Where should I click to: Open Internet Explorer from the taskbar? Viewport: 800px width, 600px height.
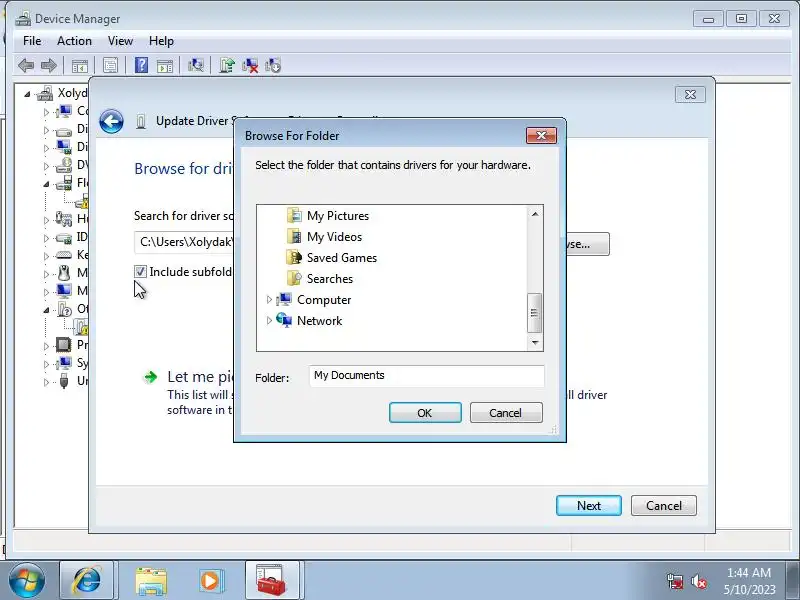(86, 580)
